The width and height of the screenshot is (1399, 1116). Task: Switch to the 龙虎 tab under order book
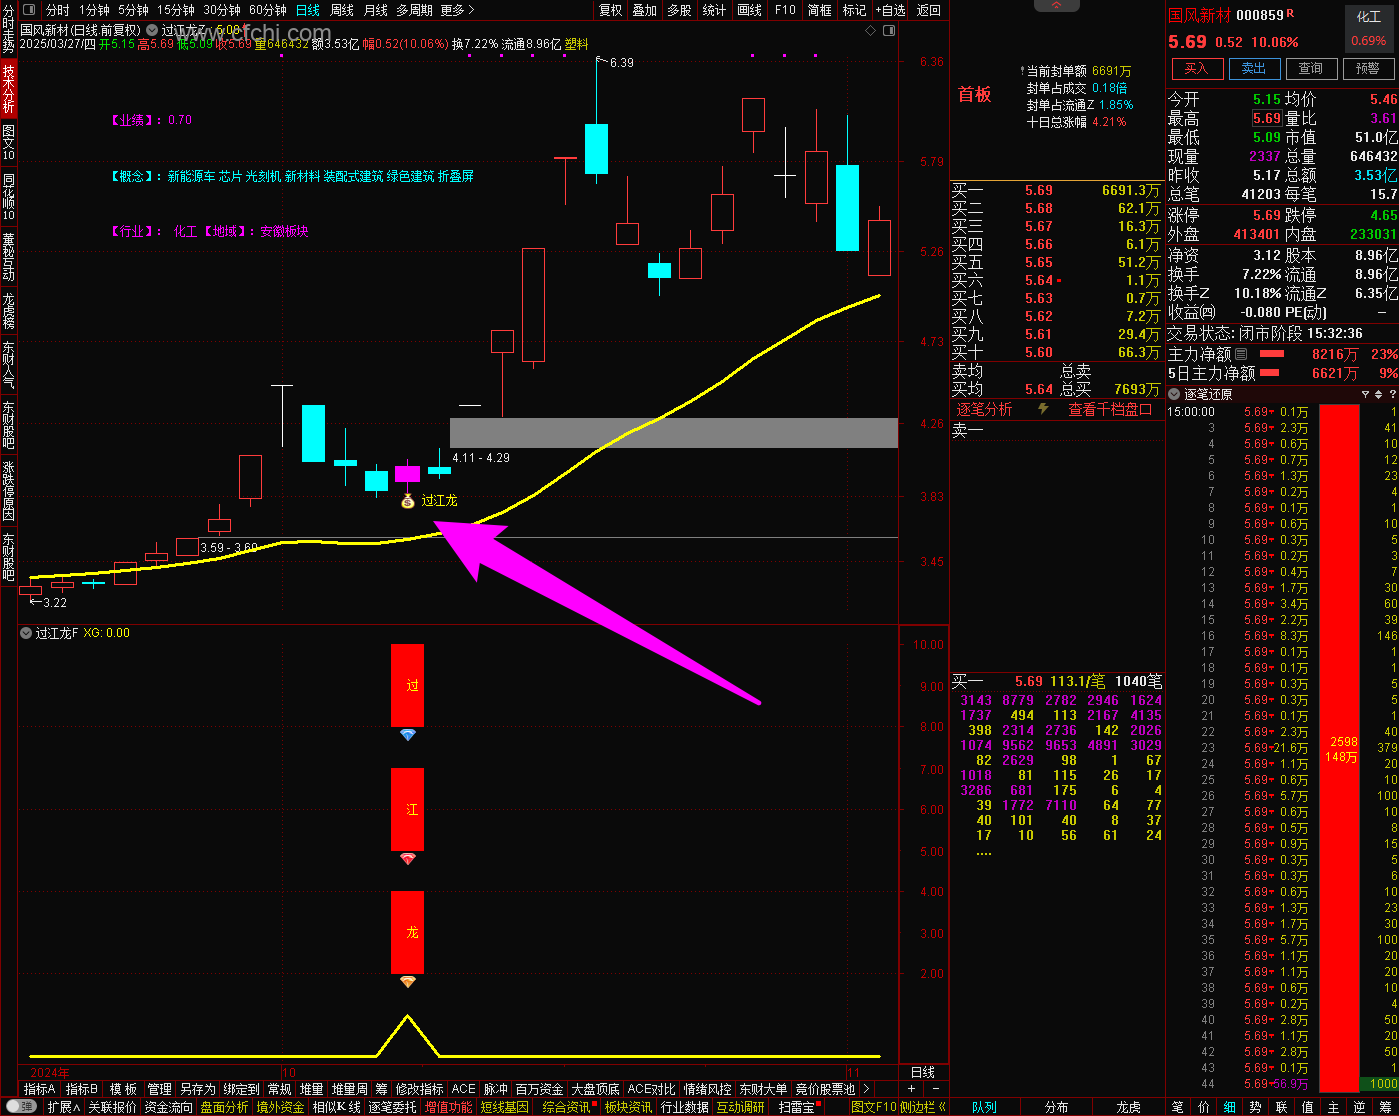[1128, 1107]
